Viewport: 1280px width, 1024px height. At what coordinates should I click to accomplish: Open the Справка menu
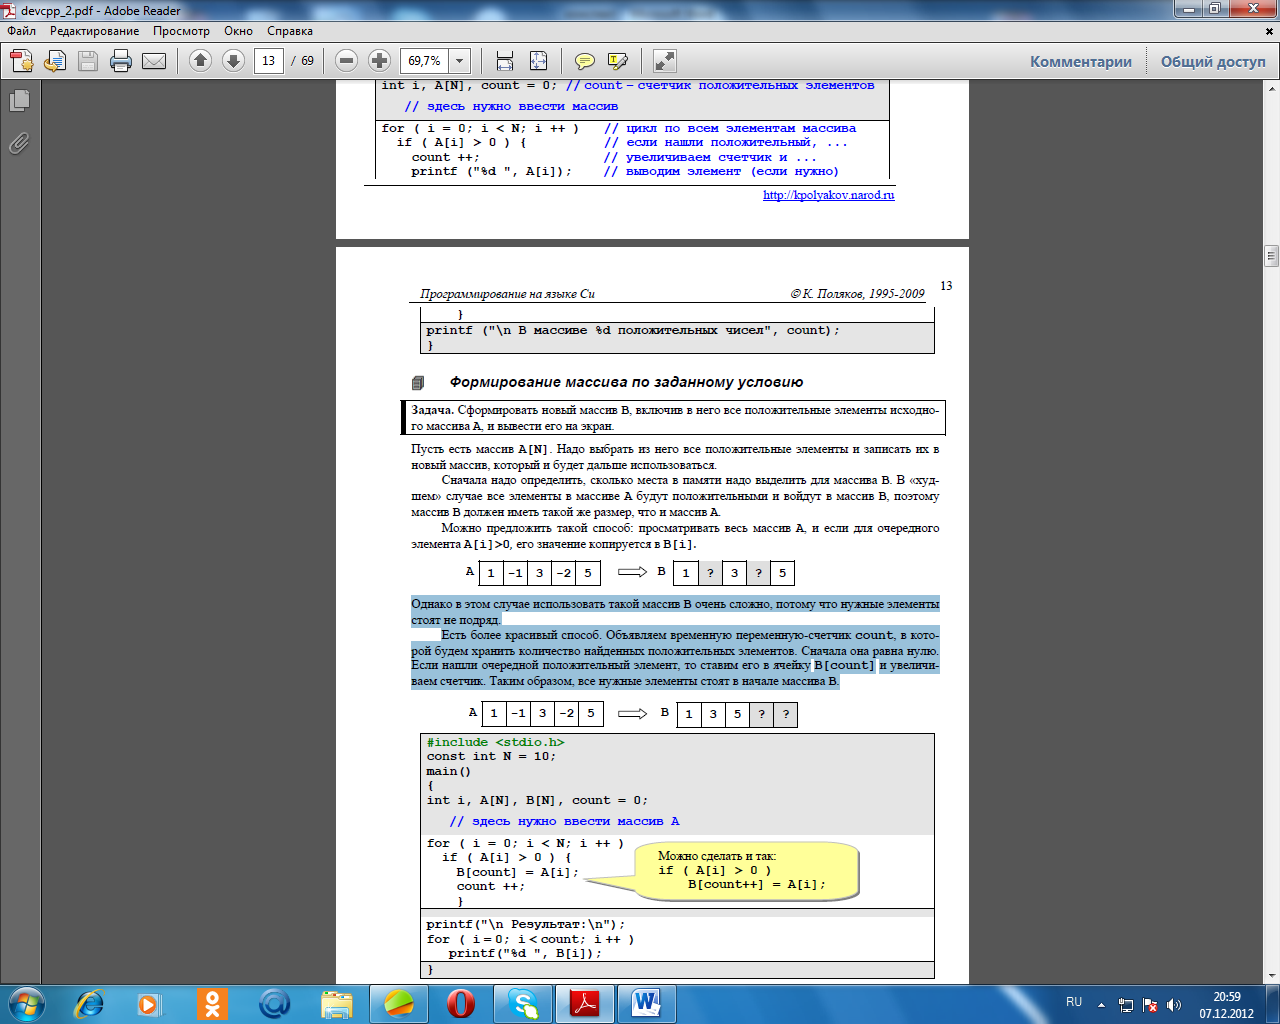pos(290,31)
